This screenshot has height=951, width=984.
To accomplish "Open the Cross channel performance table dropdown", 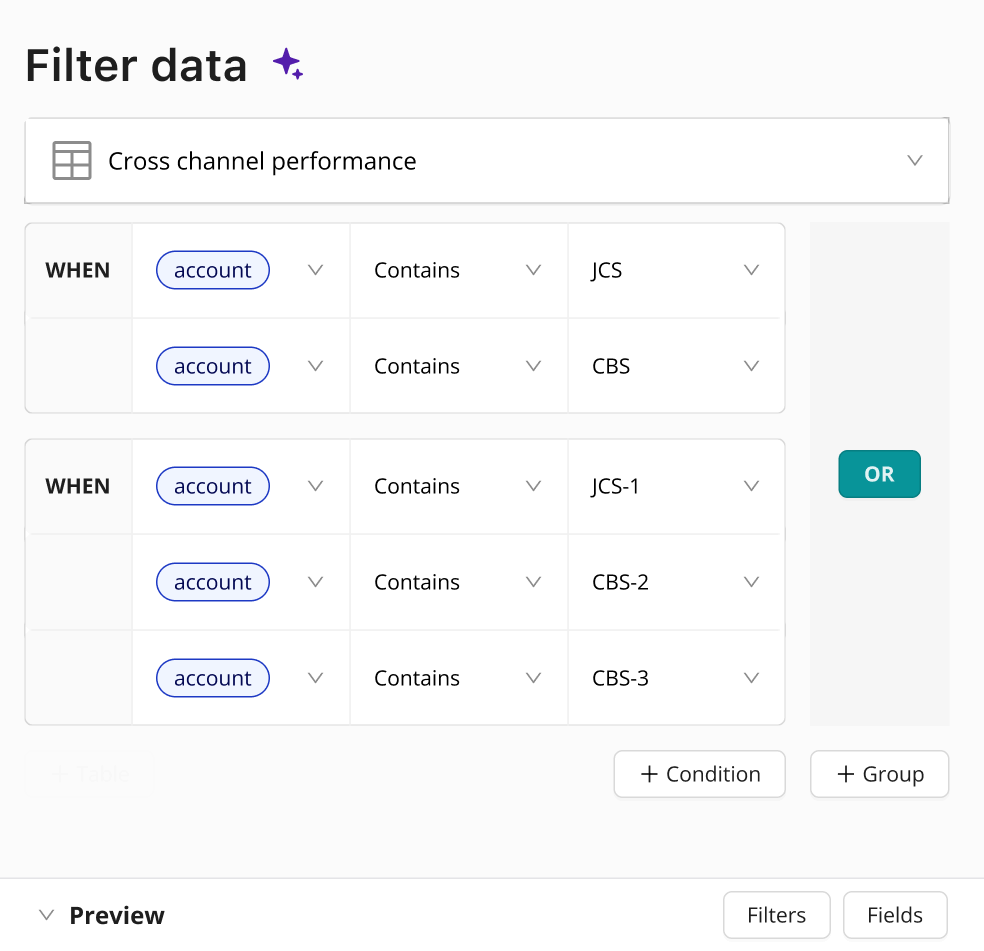I will [x=914, y=161].
